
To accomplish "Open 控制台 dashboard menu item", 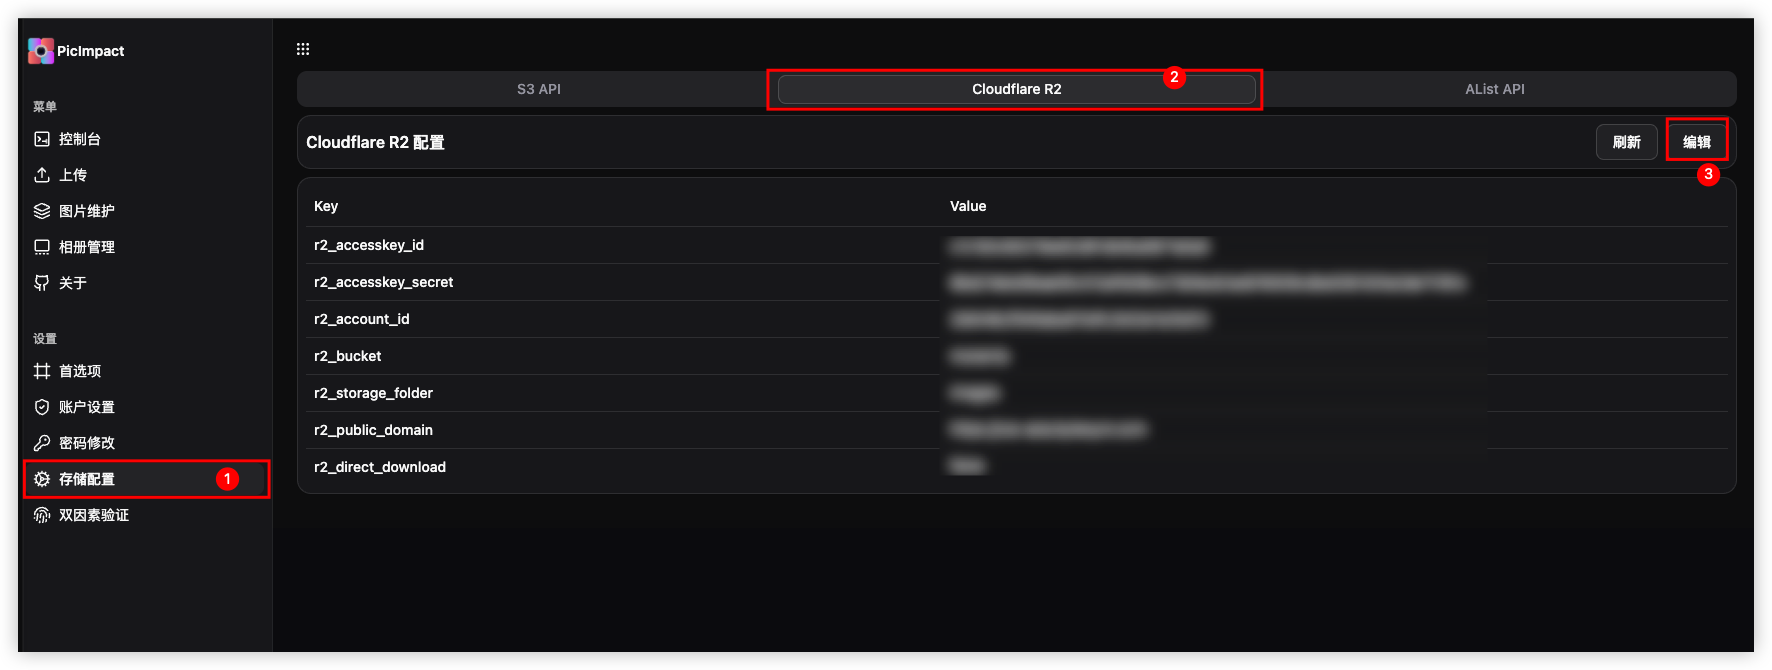I will click(x=147, y=139).
